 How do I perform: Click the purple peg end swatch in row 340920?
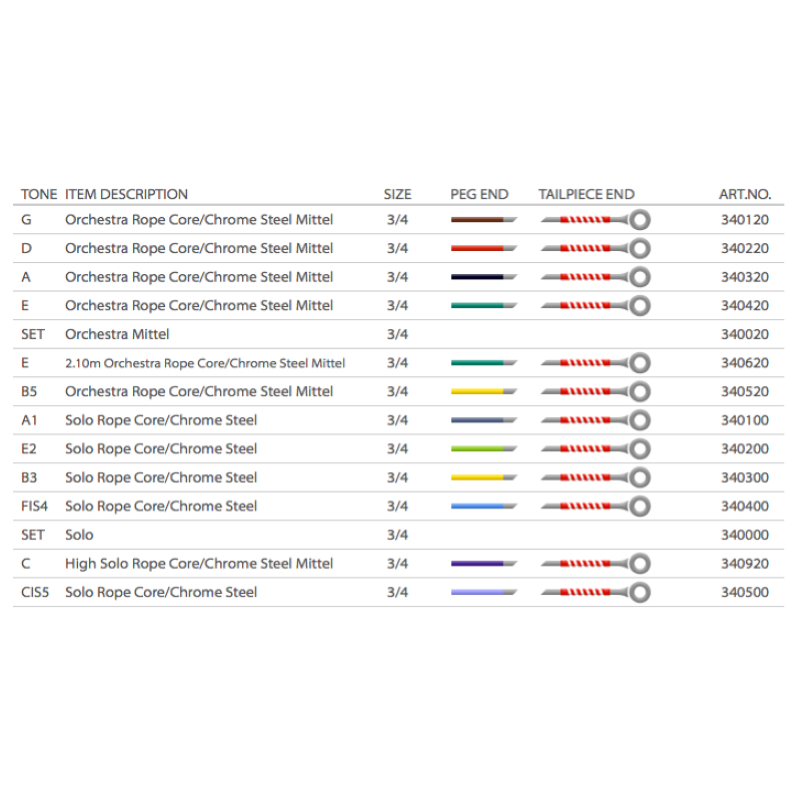click(484, 564)
